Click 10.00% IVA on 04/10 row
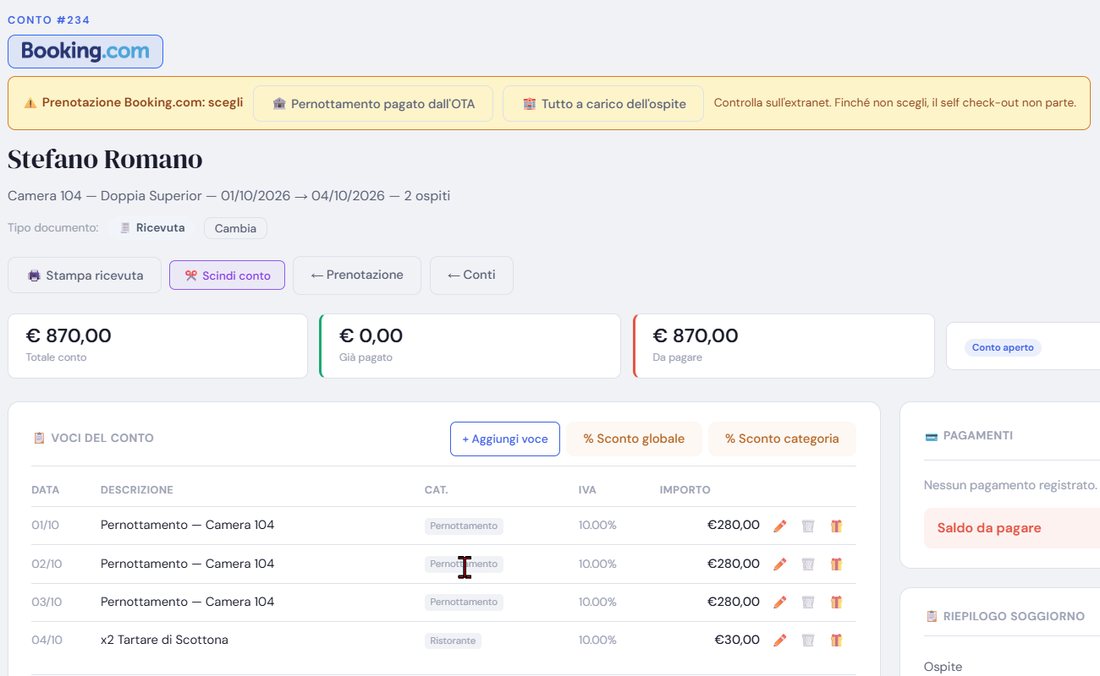1100x676 pixels. pyautogui.click(x=598, y=640)
